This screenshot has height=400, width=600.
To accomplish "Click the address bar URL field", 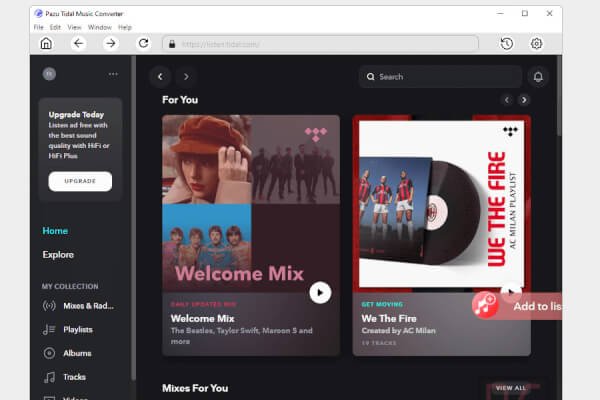I will pyautogui.click(x=320, y=44).
